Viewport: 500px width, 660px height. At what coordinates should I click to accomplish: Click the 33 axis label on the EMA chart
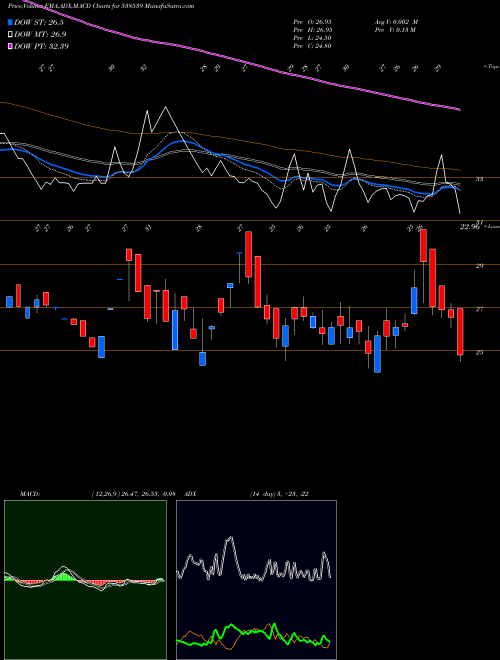(479, 179)
